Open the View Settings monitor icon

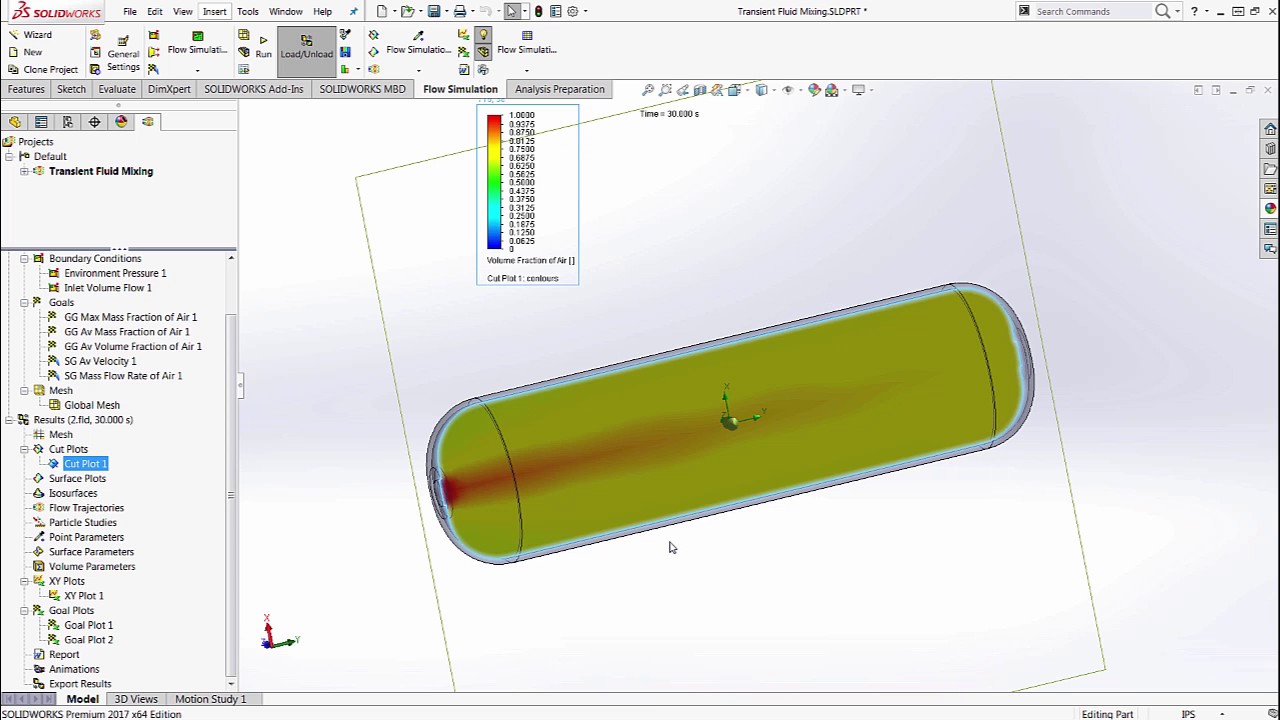(x=858, y=90)
